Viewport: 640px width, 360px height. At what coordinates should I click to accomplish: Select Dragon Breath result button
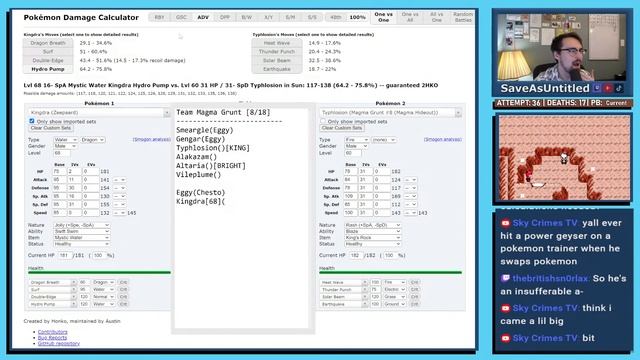tap(48, 43)
